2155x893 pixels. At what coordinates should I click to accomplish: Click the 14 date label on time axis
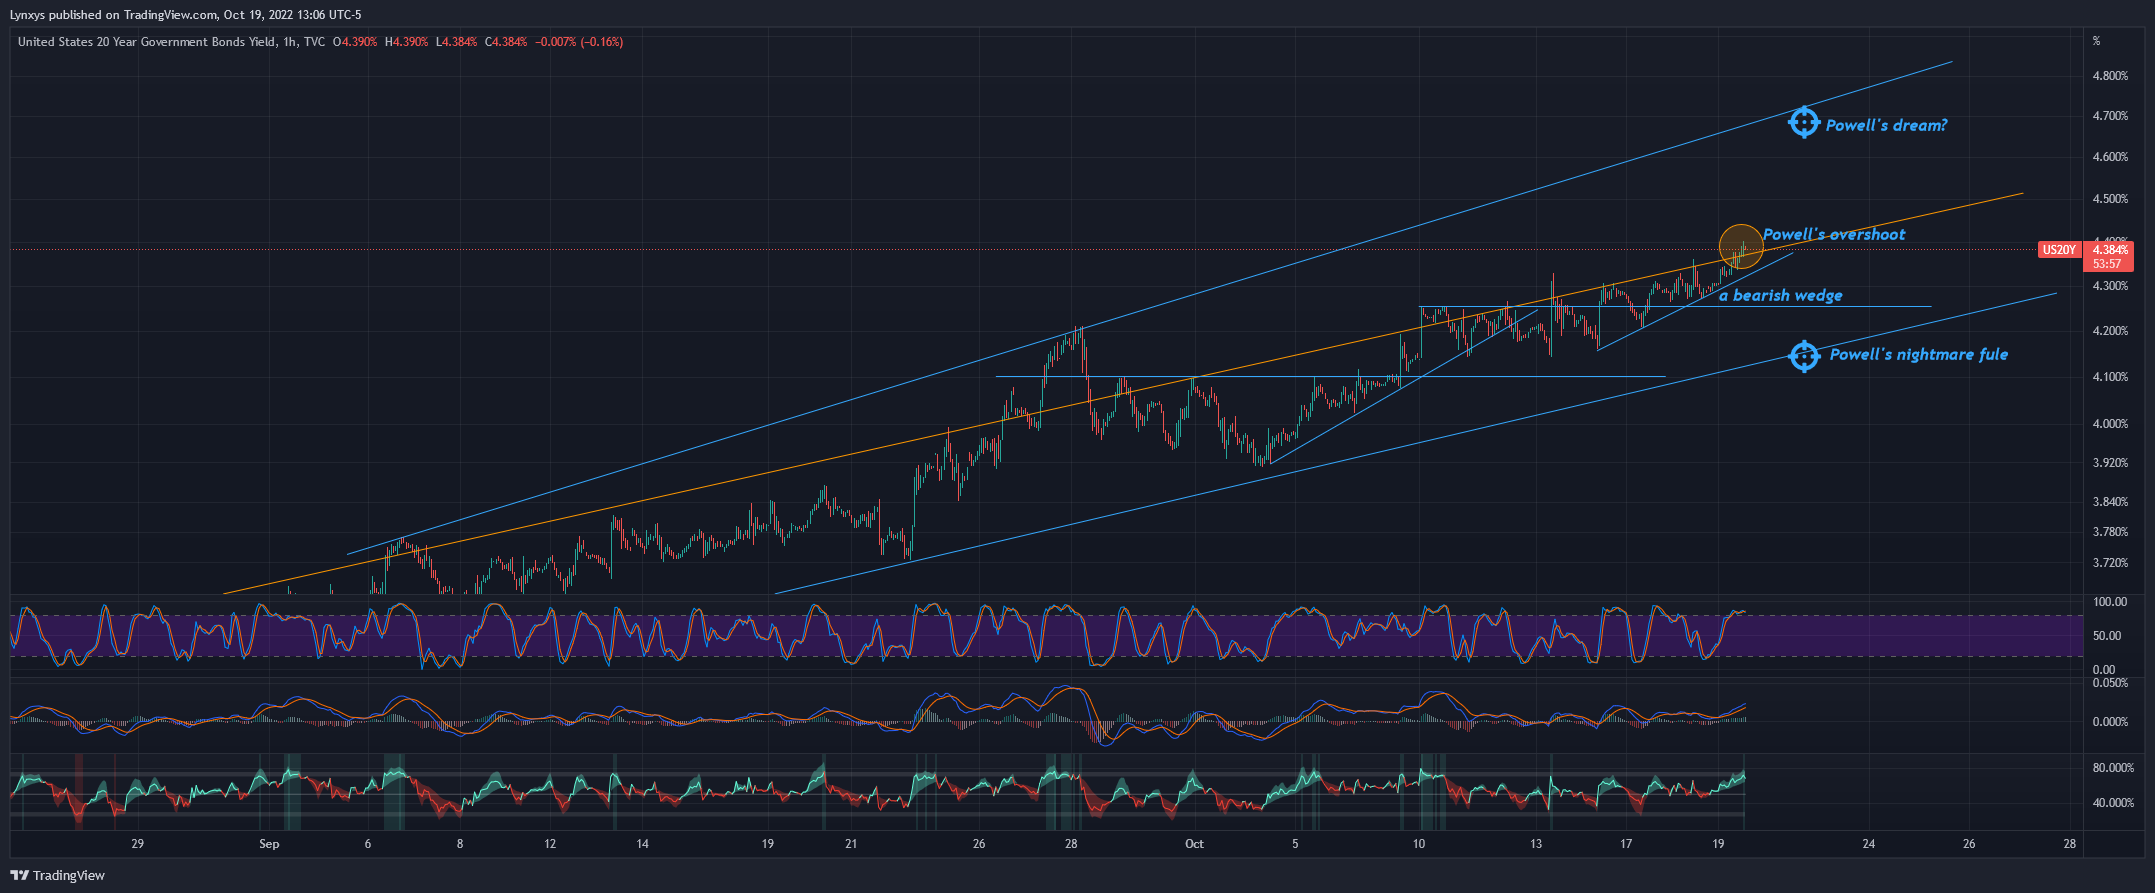click(x=642, y=844)
